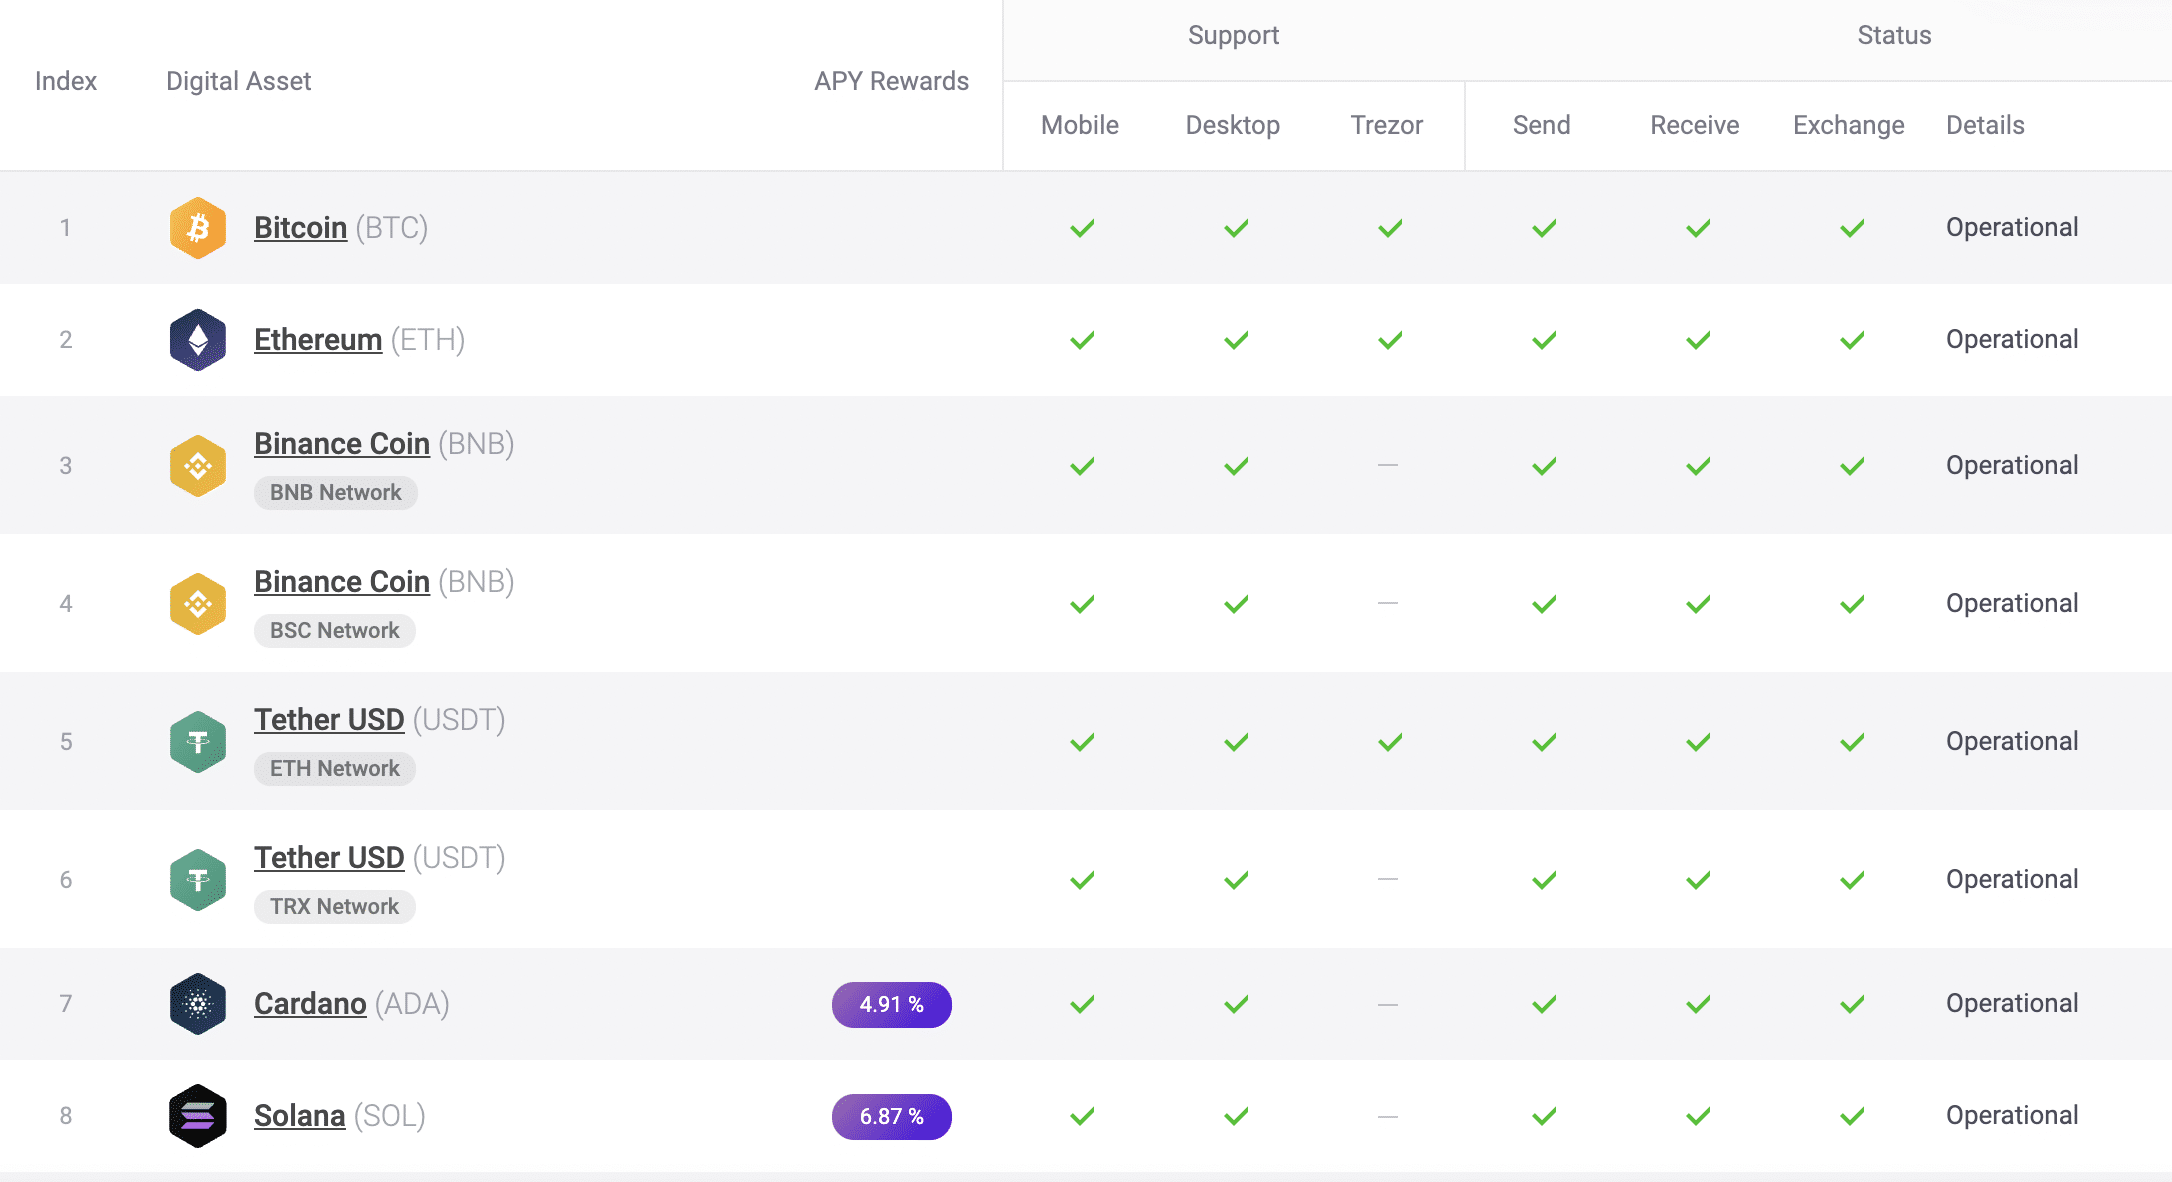Click the BNB Network tag
The width and height of the screenshot is (2172, 1182).
(x=335, y=492)
